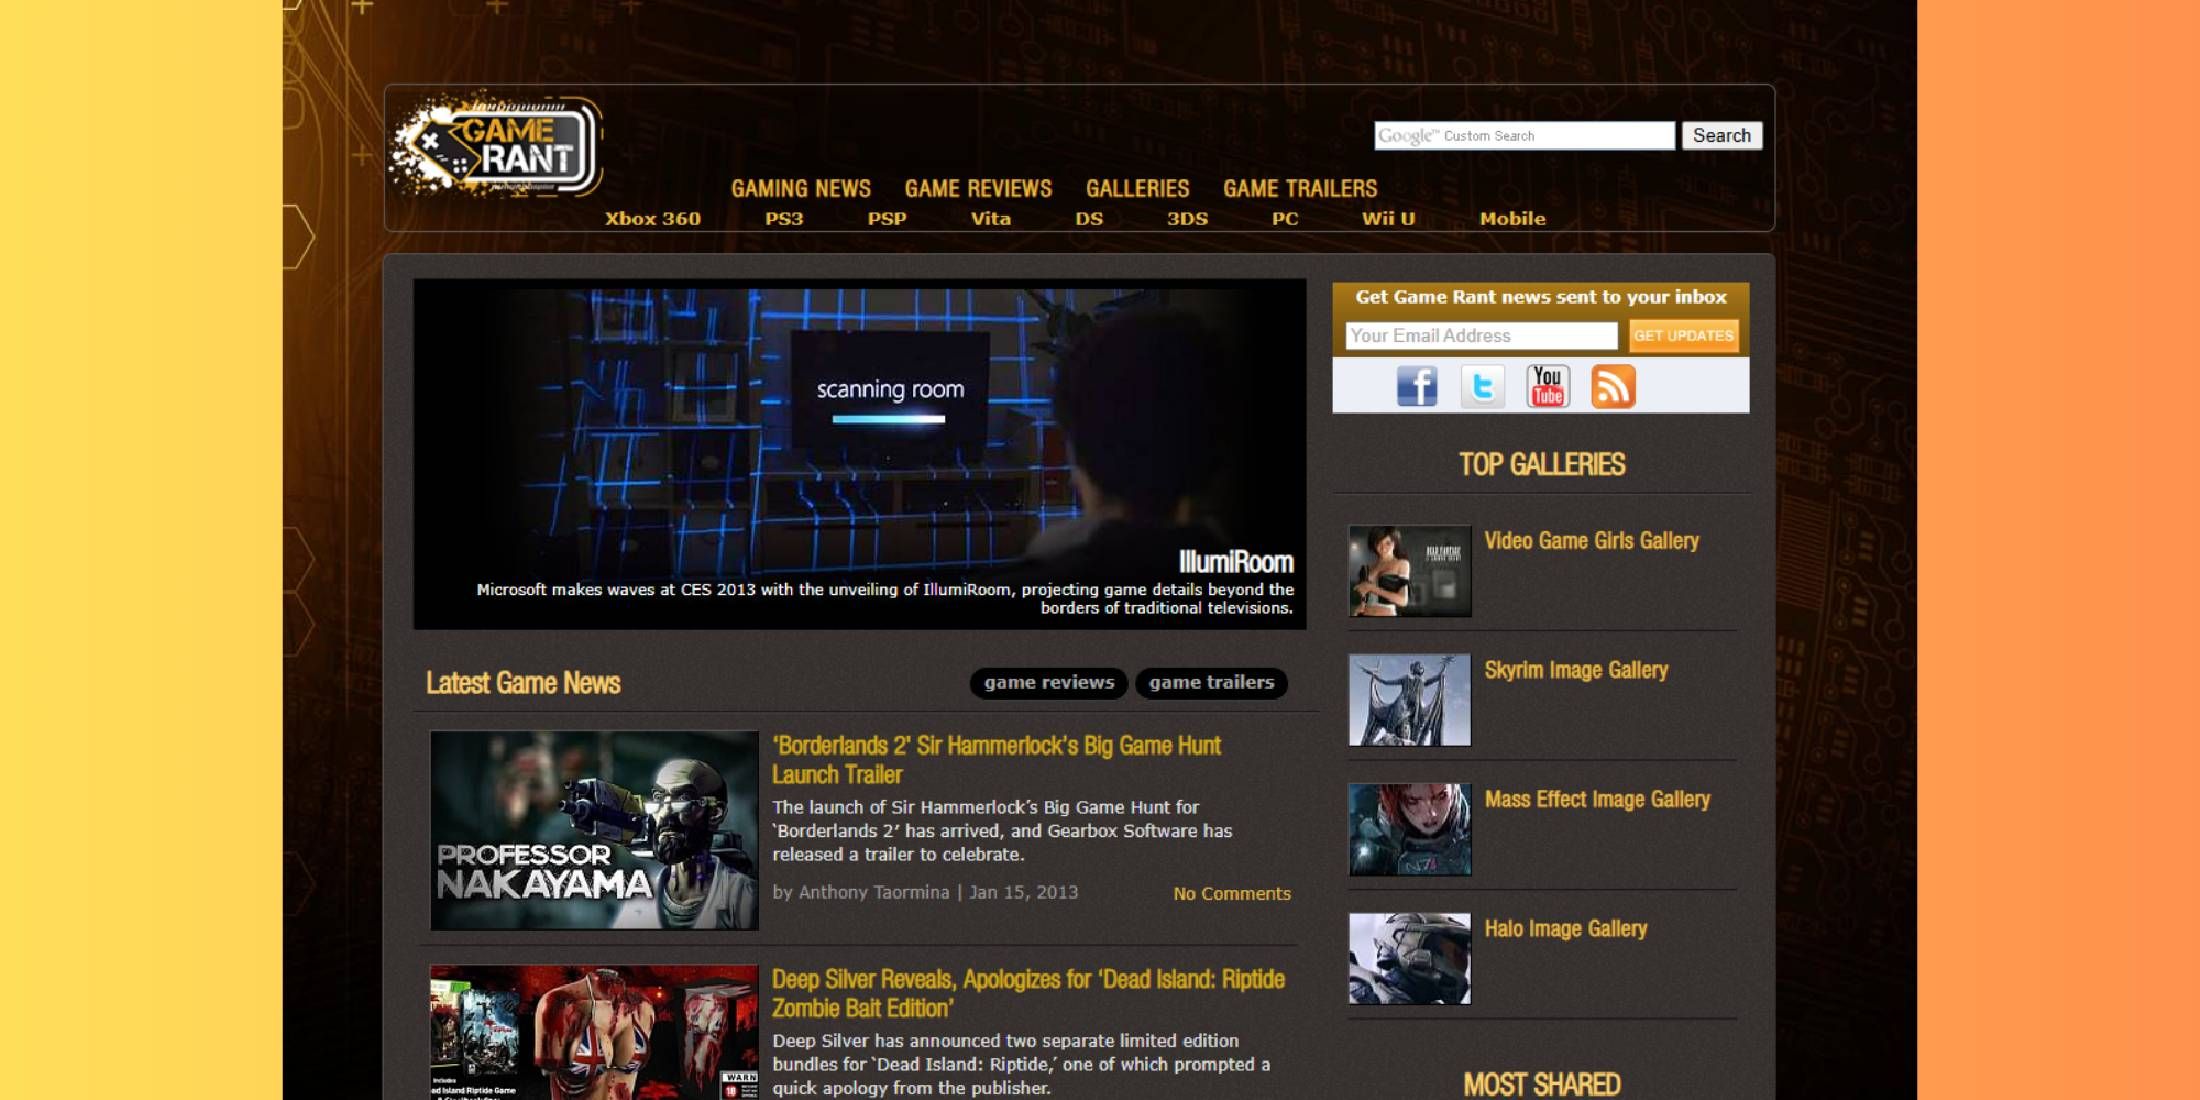This screenshot has width=2200, height=1100.
Task: Open the Gaming News menu
Action: (801, 189)
